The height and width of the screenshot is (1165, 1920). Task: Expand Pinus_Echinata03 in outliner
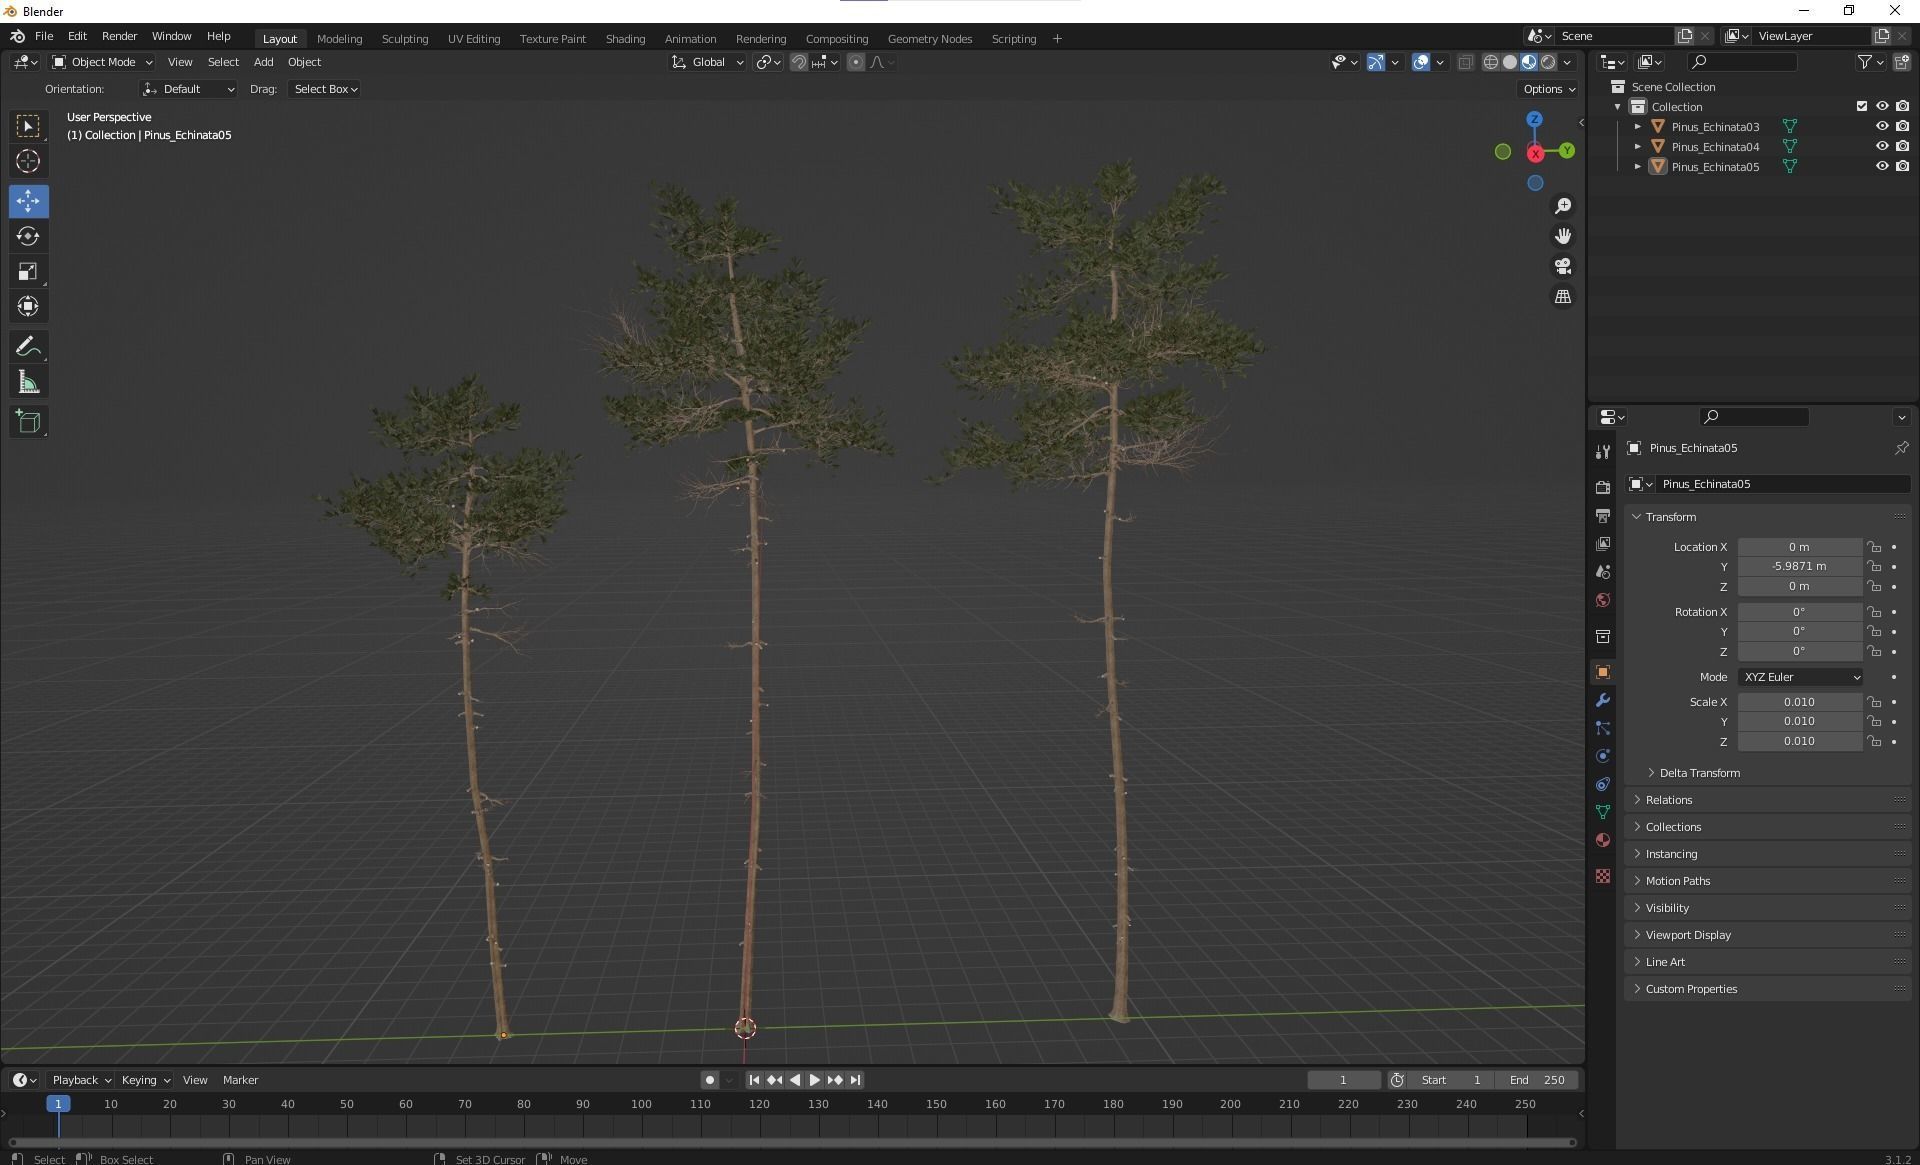[x=1637, y=127]
